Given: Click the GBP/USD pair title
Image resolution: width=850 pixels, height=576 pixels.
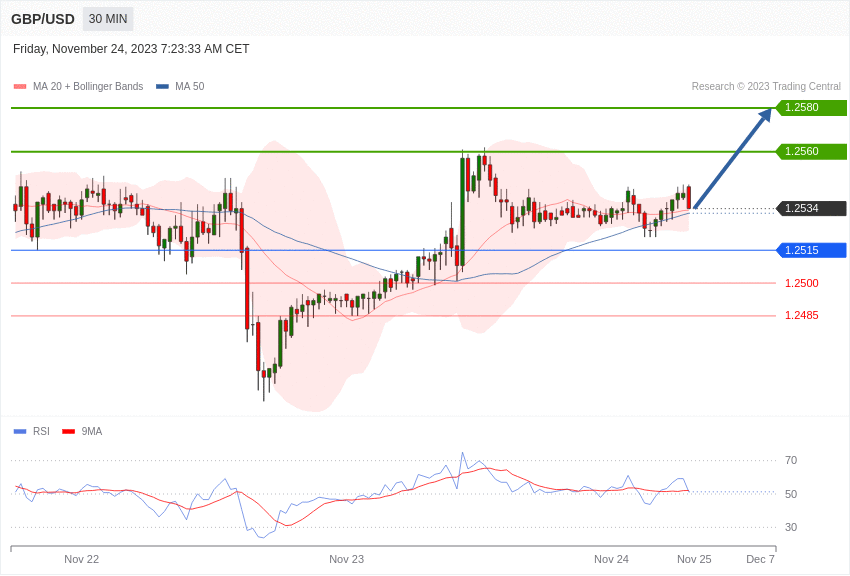Looking at the screenshot, I should (x=43, y=20).
